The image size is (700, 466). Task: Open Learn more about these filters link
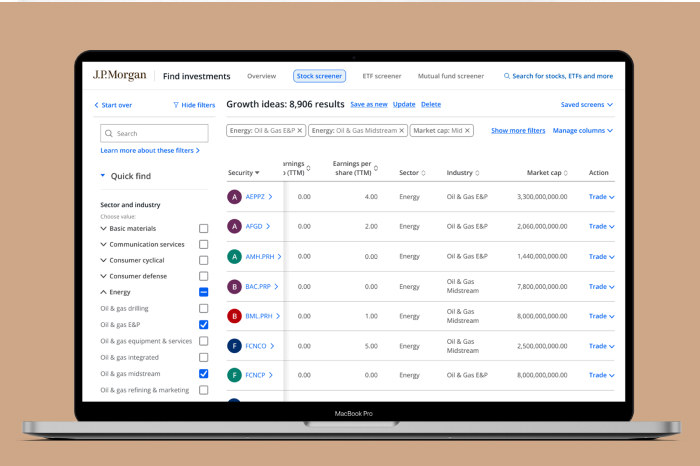[150, 150]
